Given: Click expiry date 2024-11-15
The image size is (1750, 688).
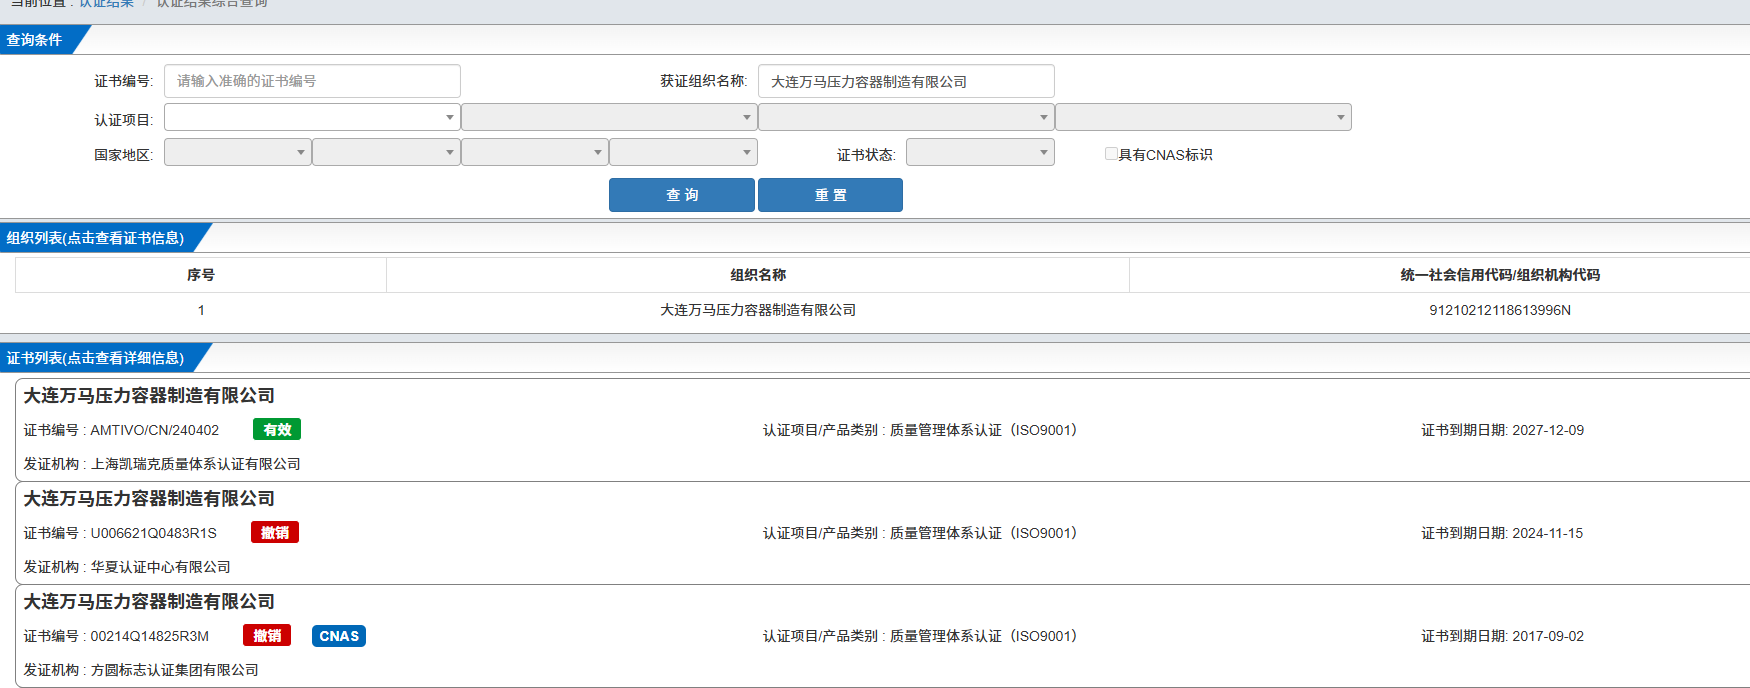Looking at the screenshot, I should (1548, 533).
